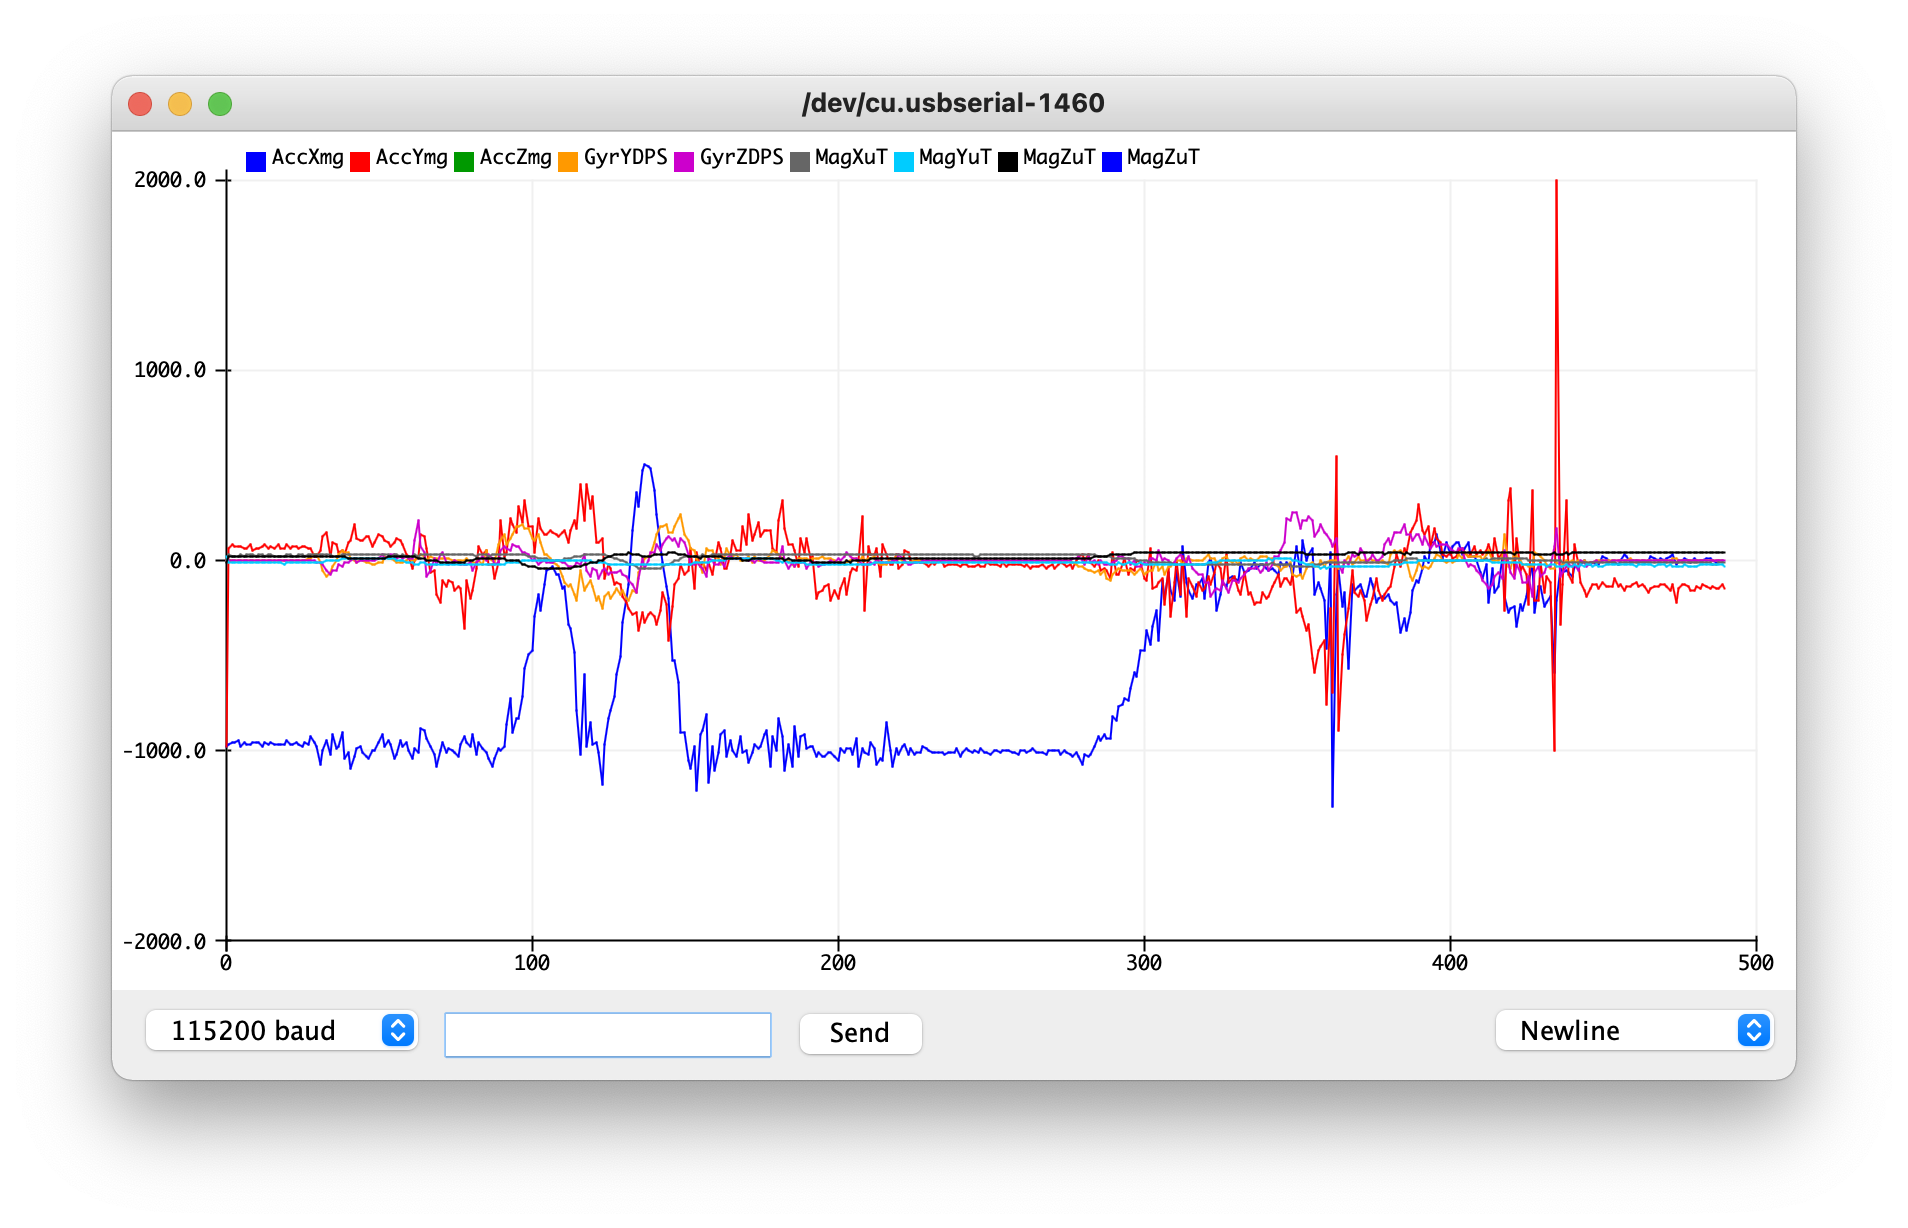Open the 115200 baud rate dropdown
This screenshot has height=1228, width=1908.
pyautogui.click(x=281, y=1030)
